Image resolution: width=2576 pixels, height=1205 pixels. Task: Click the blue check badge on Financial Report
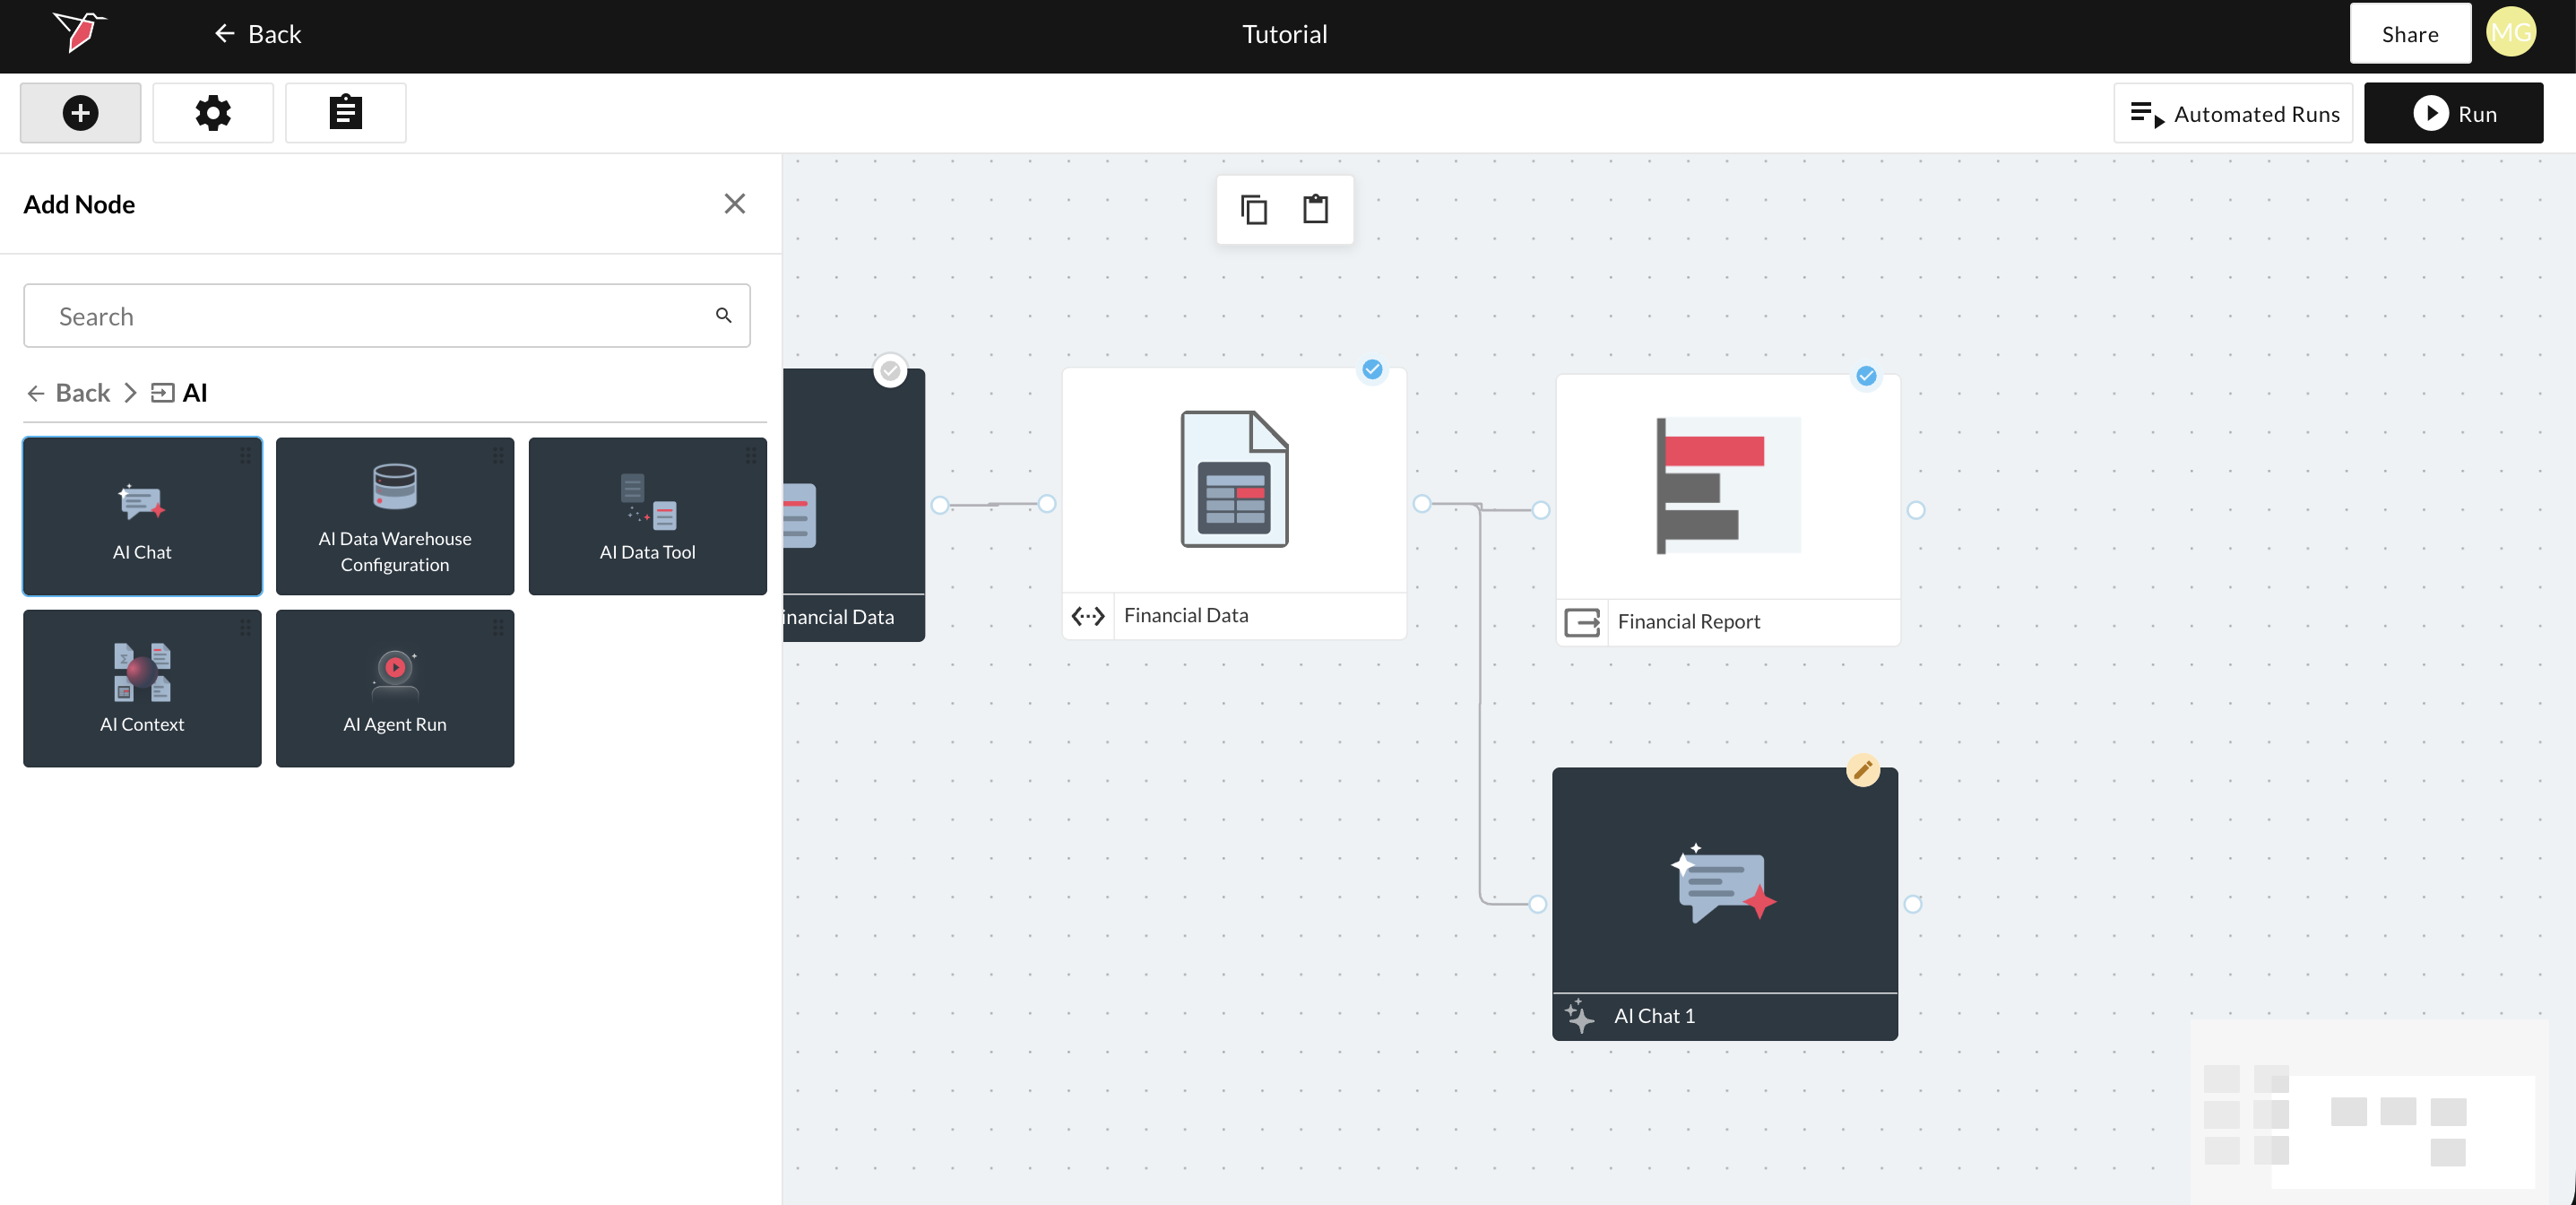(1866, 376)
